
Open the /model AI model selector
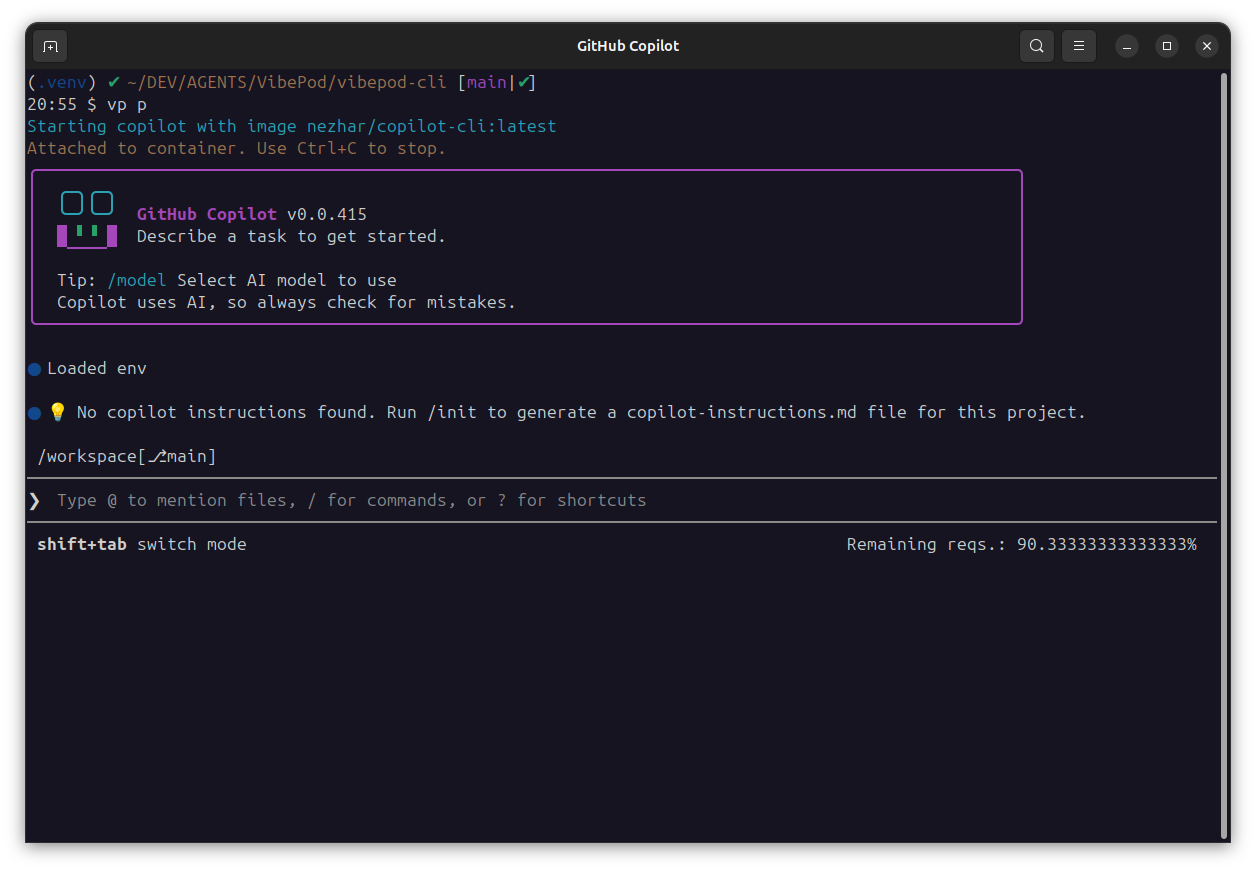pos(136,280)
